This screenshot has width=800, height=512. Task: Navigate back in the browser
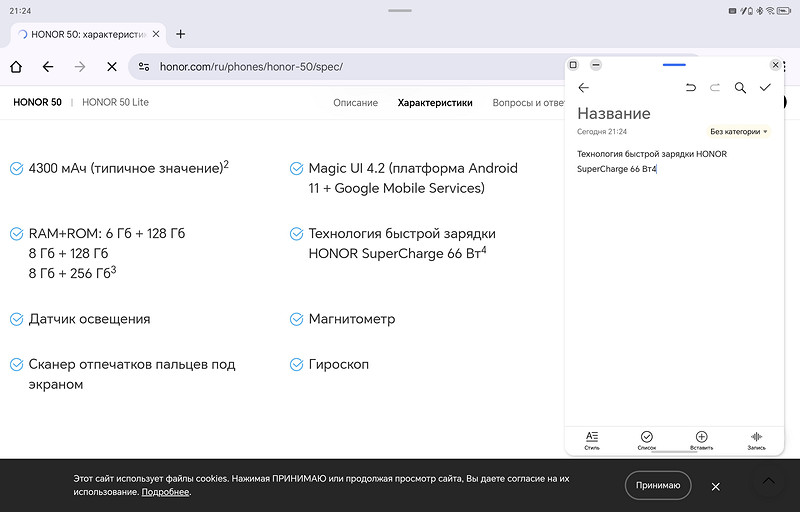48,67
